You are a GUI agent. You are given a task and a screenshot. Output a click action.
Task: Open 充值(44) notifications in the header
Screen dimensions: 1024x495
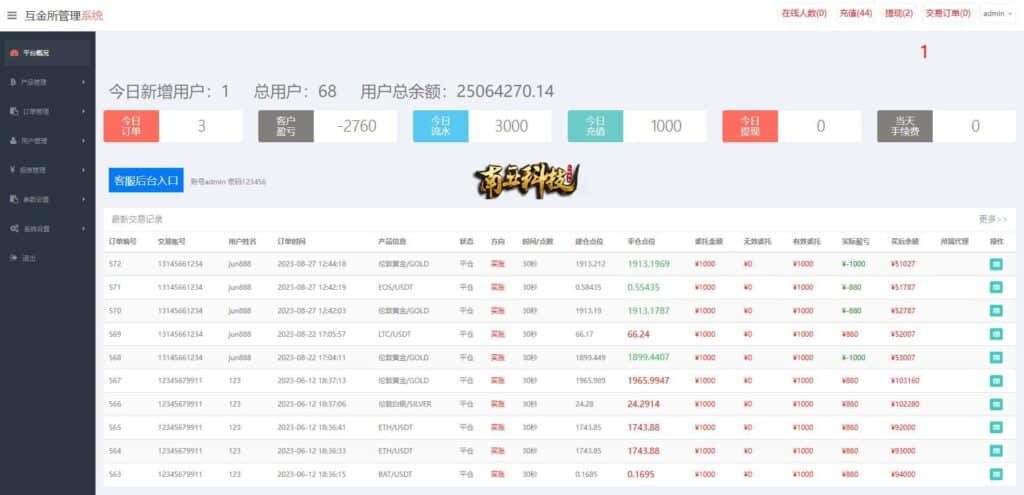click(855, 14)
